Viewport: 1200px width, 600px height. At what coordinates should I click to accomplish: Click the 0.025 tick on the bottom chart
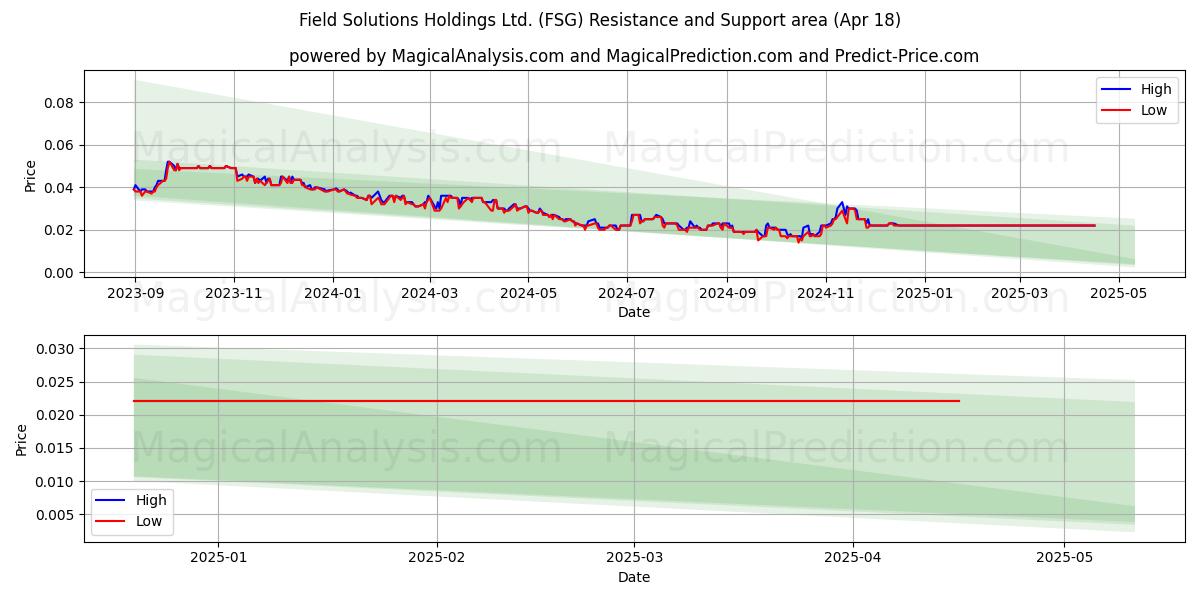(x=54, y=382)
